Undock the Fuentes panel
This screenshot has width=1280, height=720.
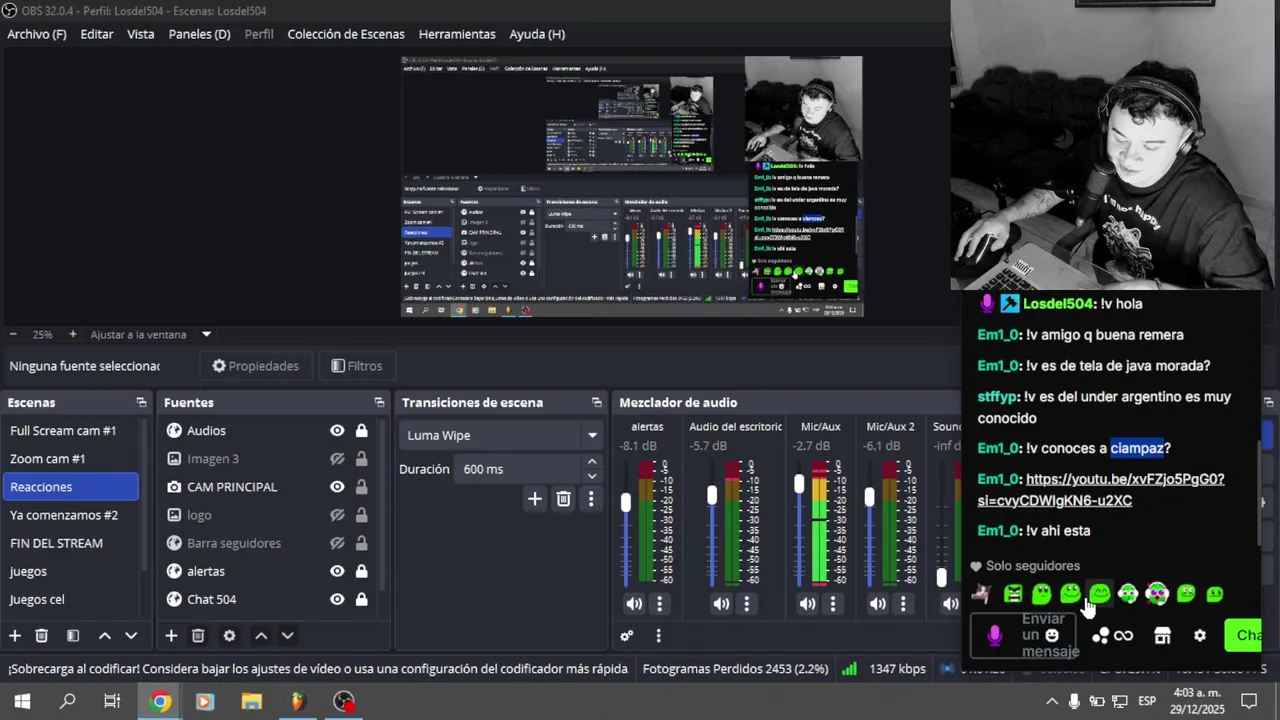(x=379, y=402)
